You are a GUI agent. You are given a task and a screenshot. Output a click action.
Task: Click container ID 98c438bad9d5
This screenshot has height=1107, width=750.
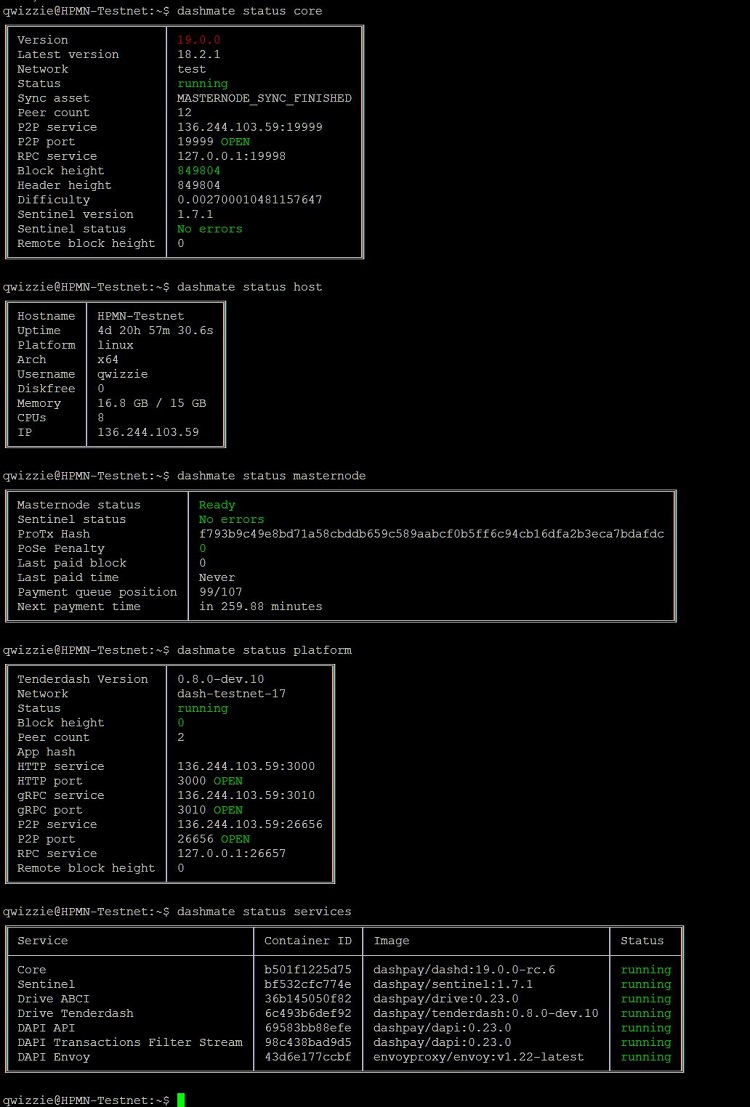click(x=307, y=1042)
